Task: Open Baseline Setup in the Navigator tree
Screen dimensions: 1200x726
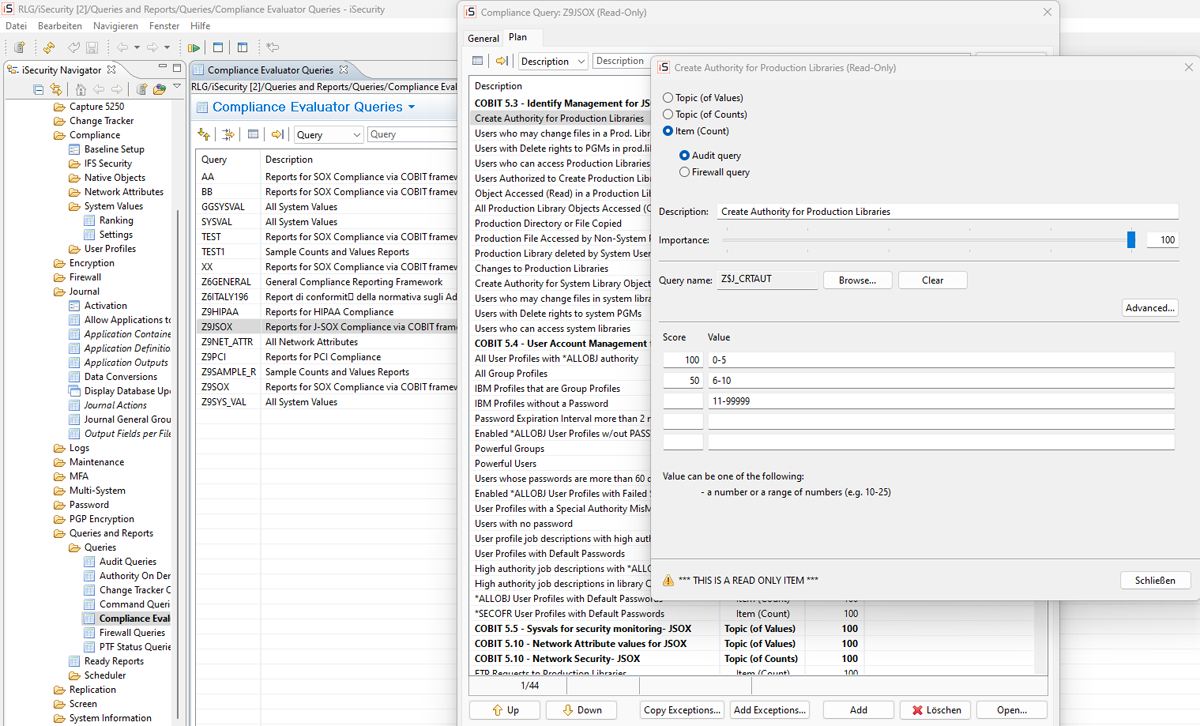Action: (x=114, y=149)
